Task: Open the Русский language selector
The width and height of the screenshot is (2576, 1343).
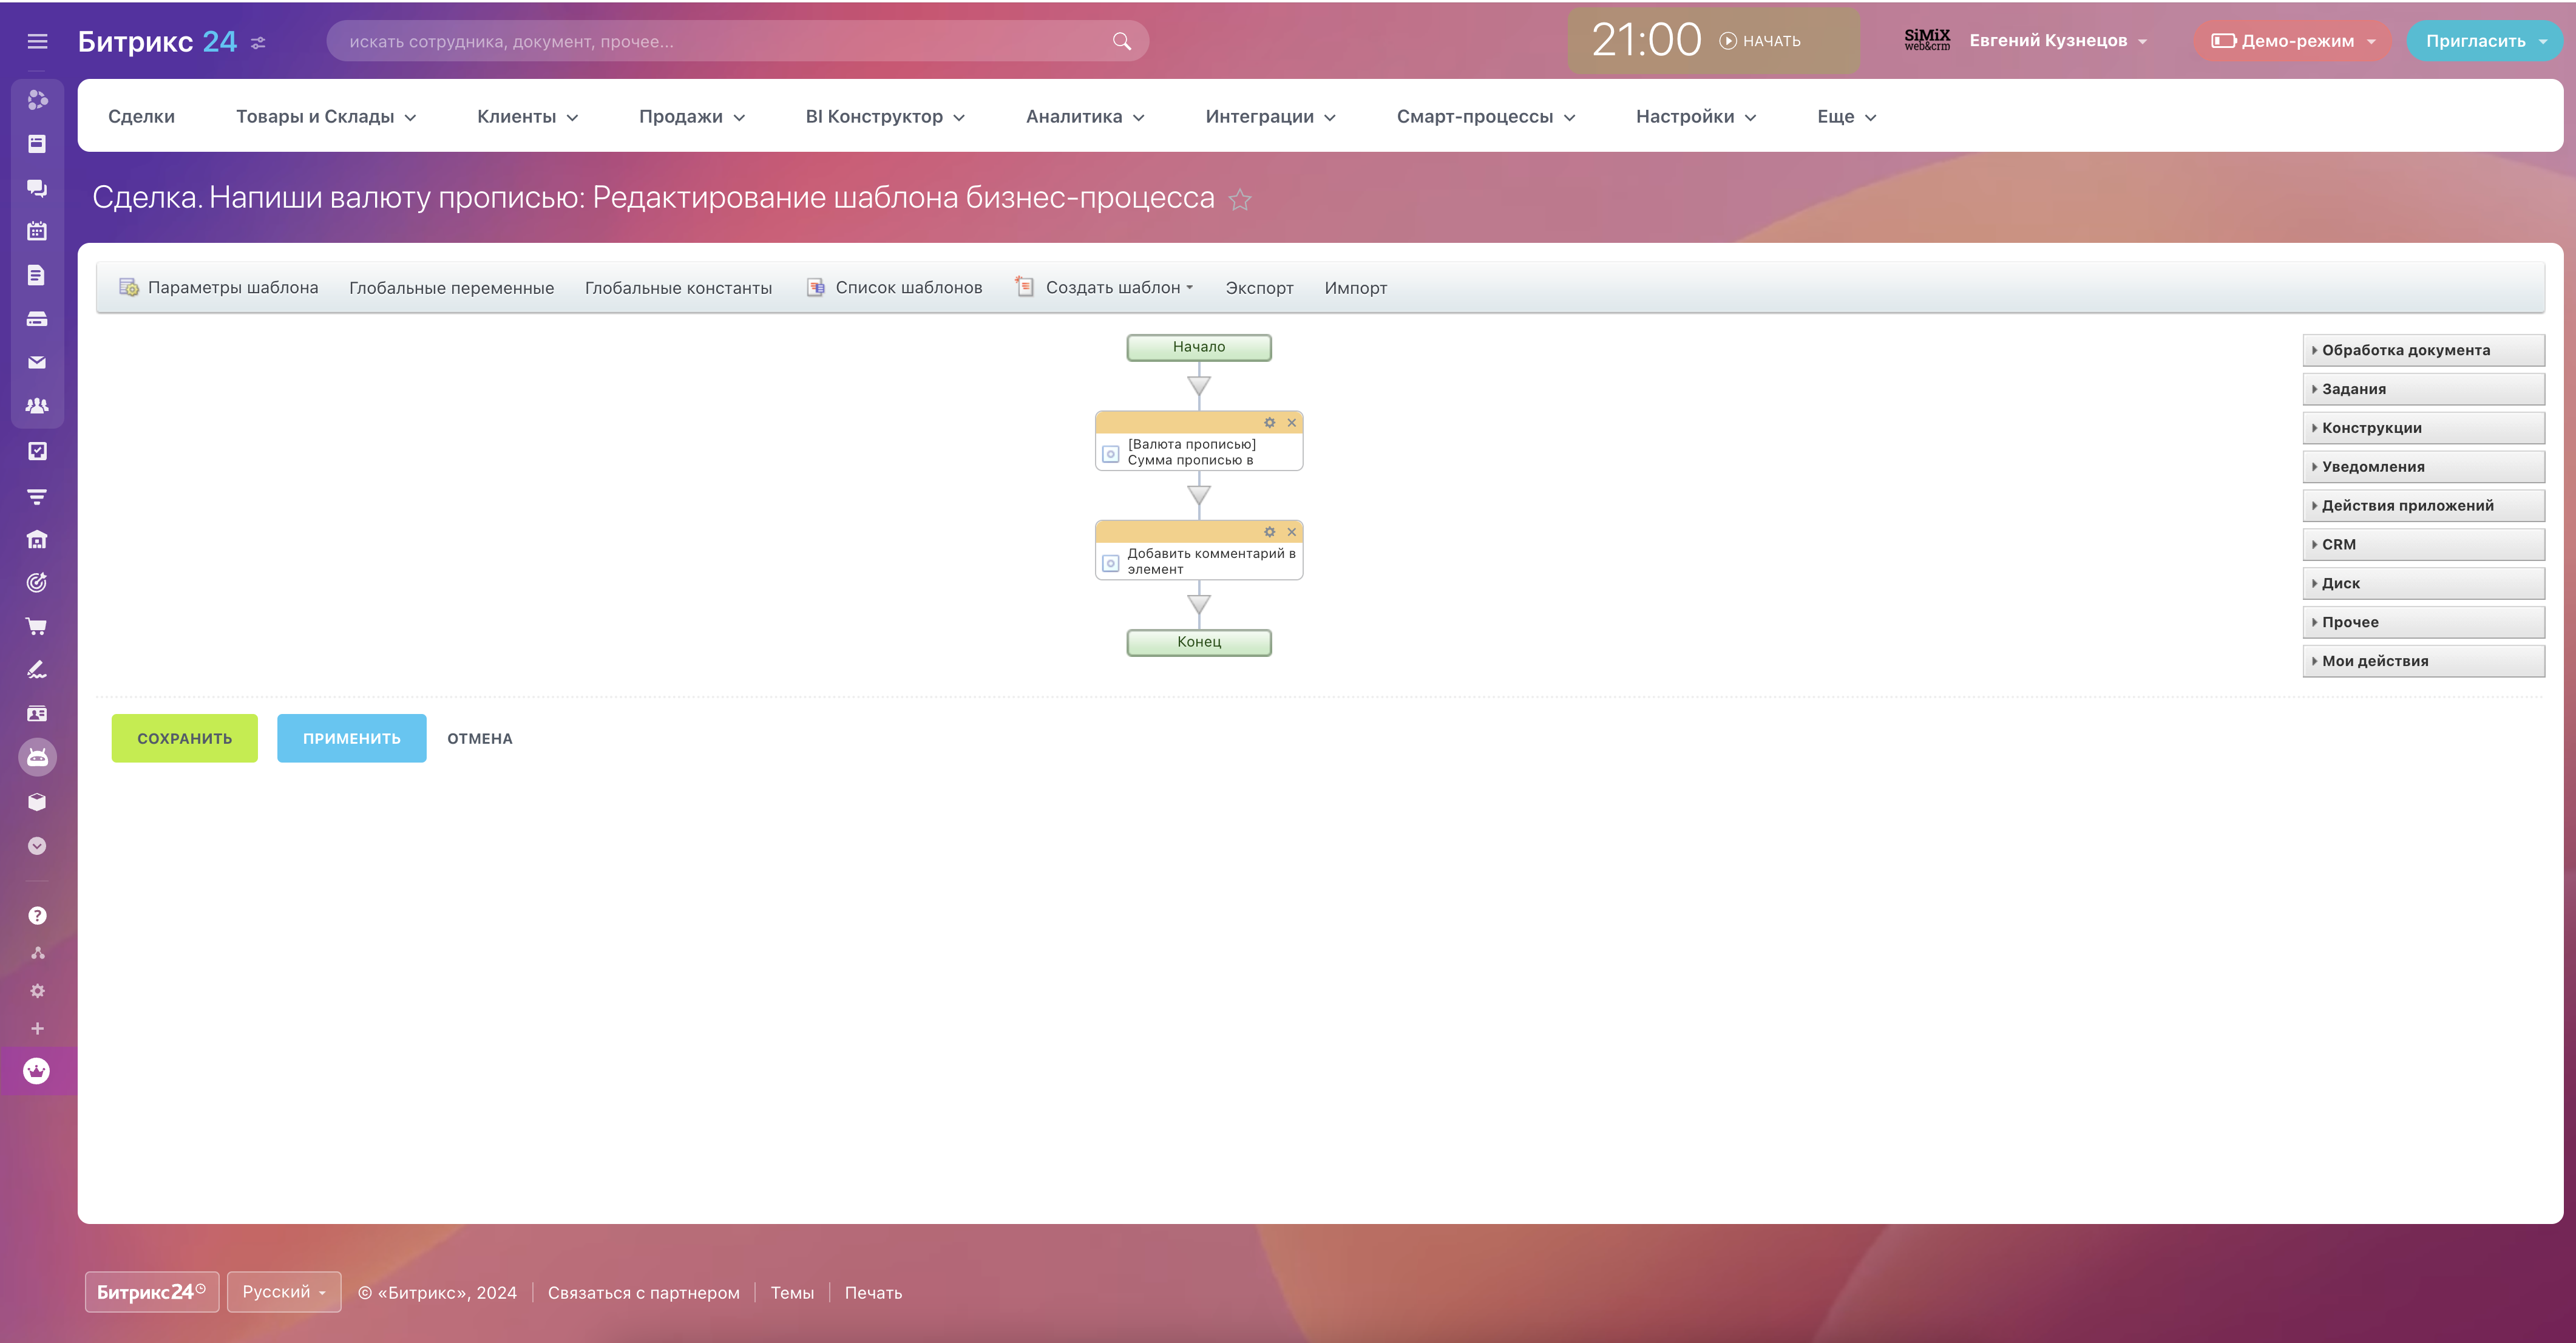Action: [x=283, y=1292]
